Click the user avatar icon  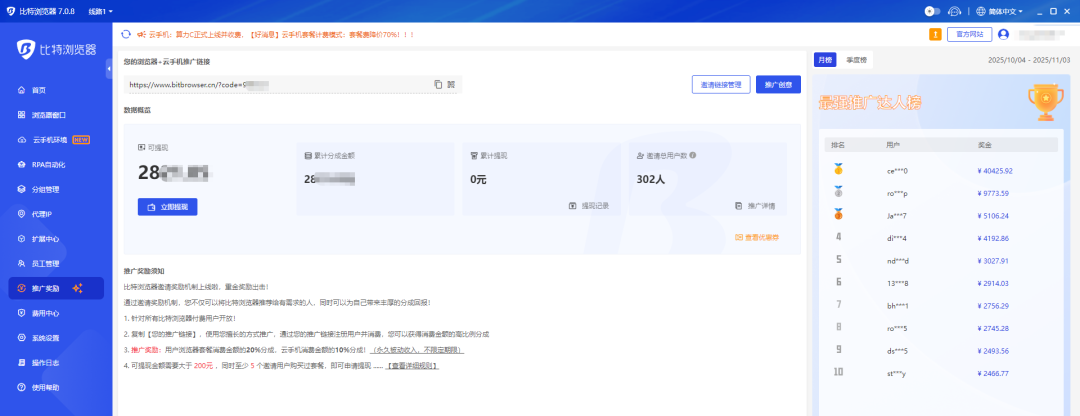pyautogui.click(x=1003, y=34)
